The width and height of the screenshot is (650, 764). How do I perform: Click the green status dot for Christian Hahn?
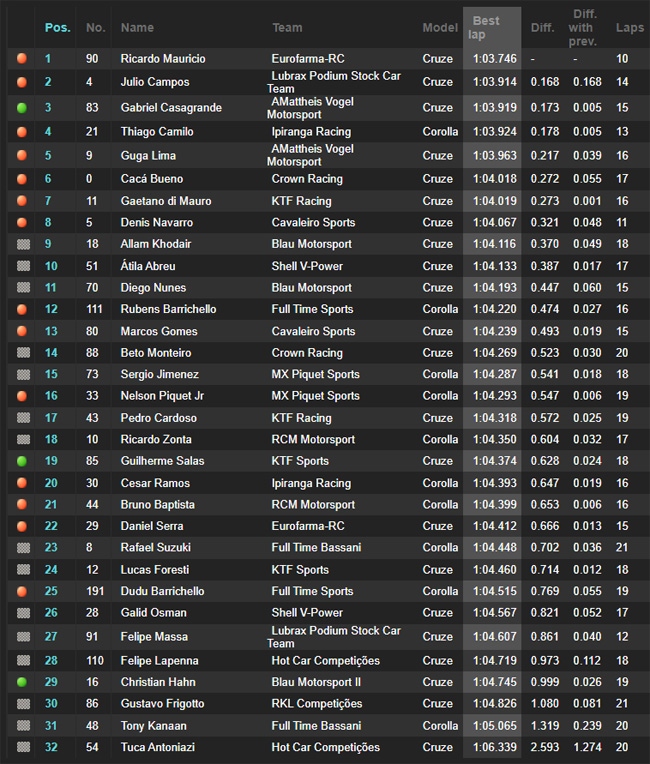22,682
